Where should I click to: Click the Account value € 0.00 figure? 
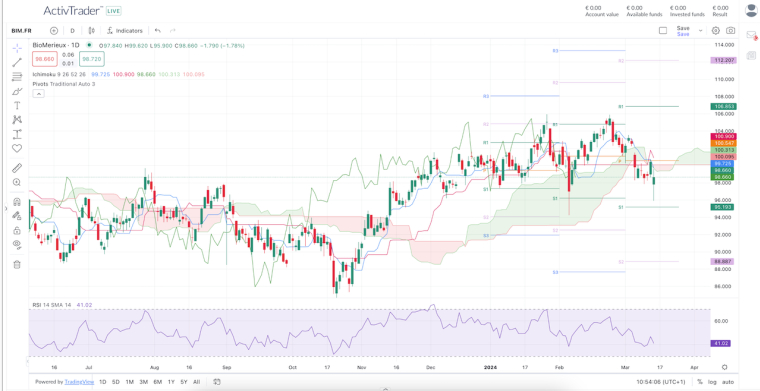click(x=593, y=8)
